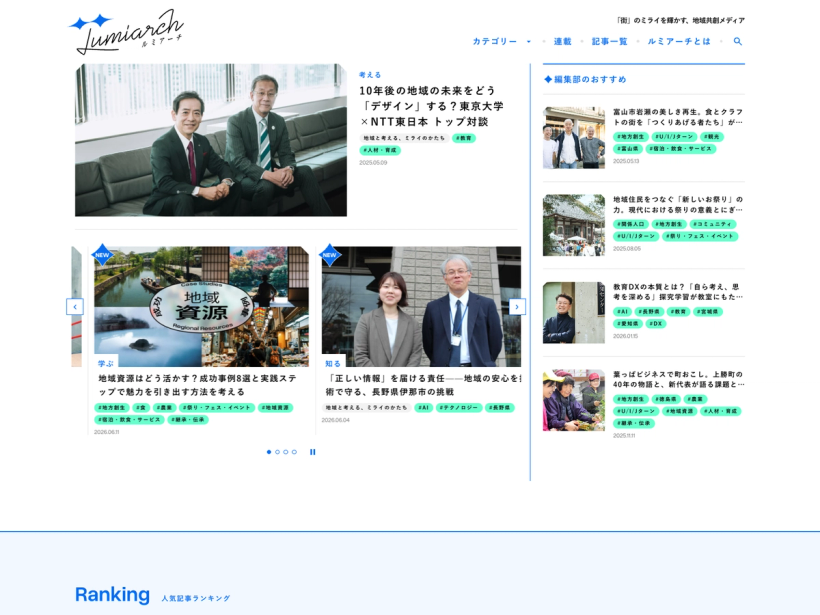Viewport: 820px width, 615px height.
Task: Open the 新しいお祭り article shrine thumbnail
Action: pyautogui.click(x=574, y=225)
